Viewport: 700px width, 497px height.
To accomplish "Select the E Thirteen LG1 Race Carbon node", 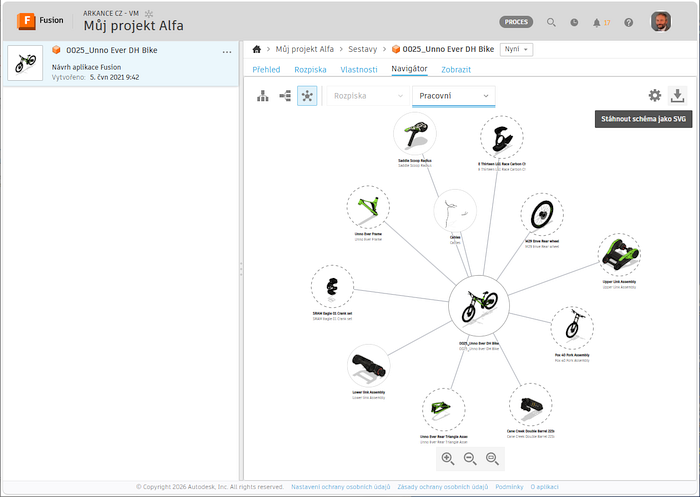I will pyautogui.click(x=502, y=137).
